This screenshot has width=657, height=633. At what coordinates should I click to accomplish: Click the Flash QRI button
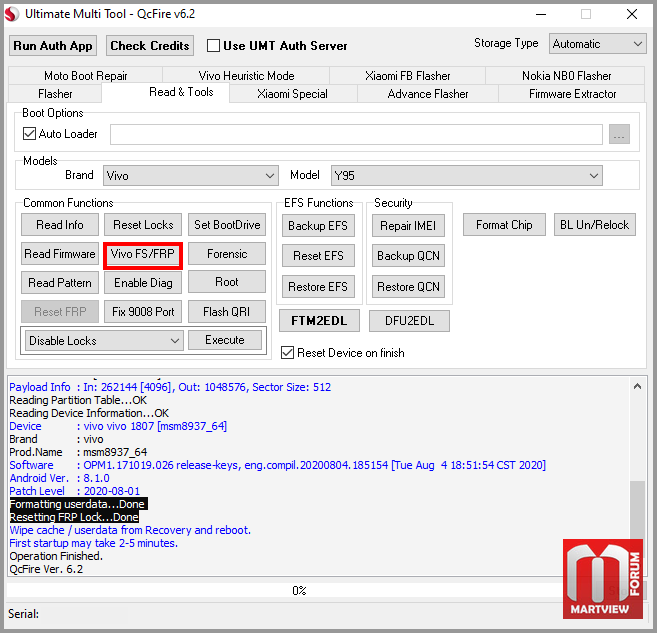tap(227, 312)
